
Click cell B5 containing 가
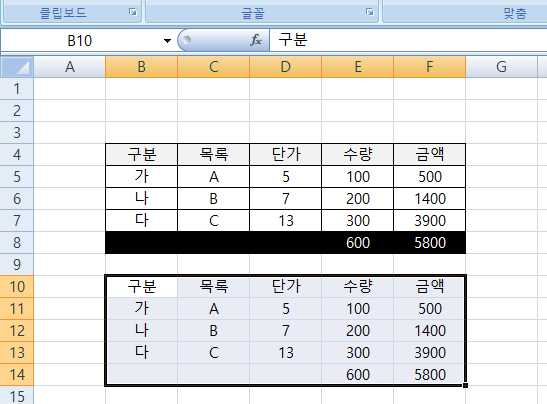[x=141, y=177]
